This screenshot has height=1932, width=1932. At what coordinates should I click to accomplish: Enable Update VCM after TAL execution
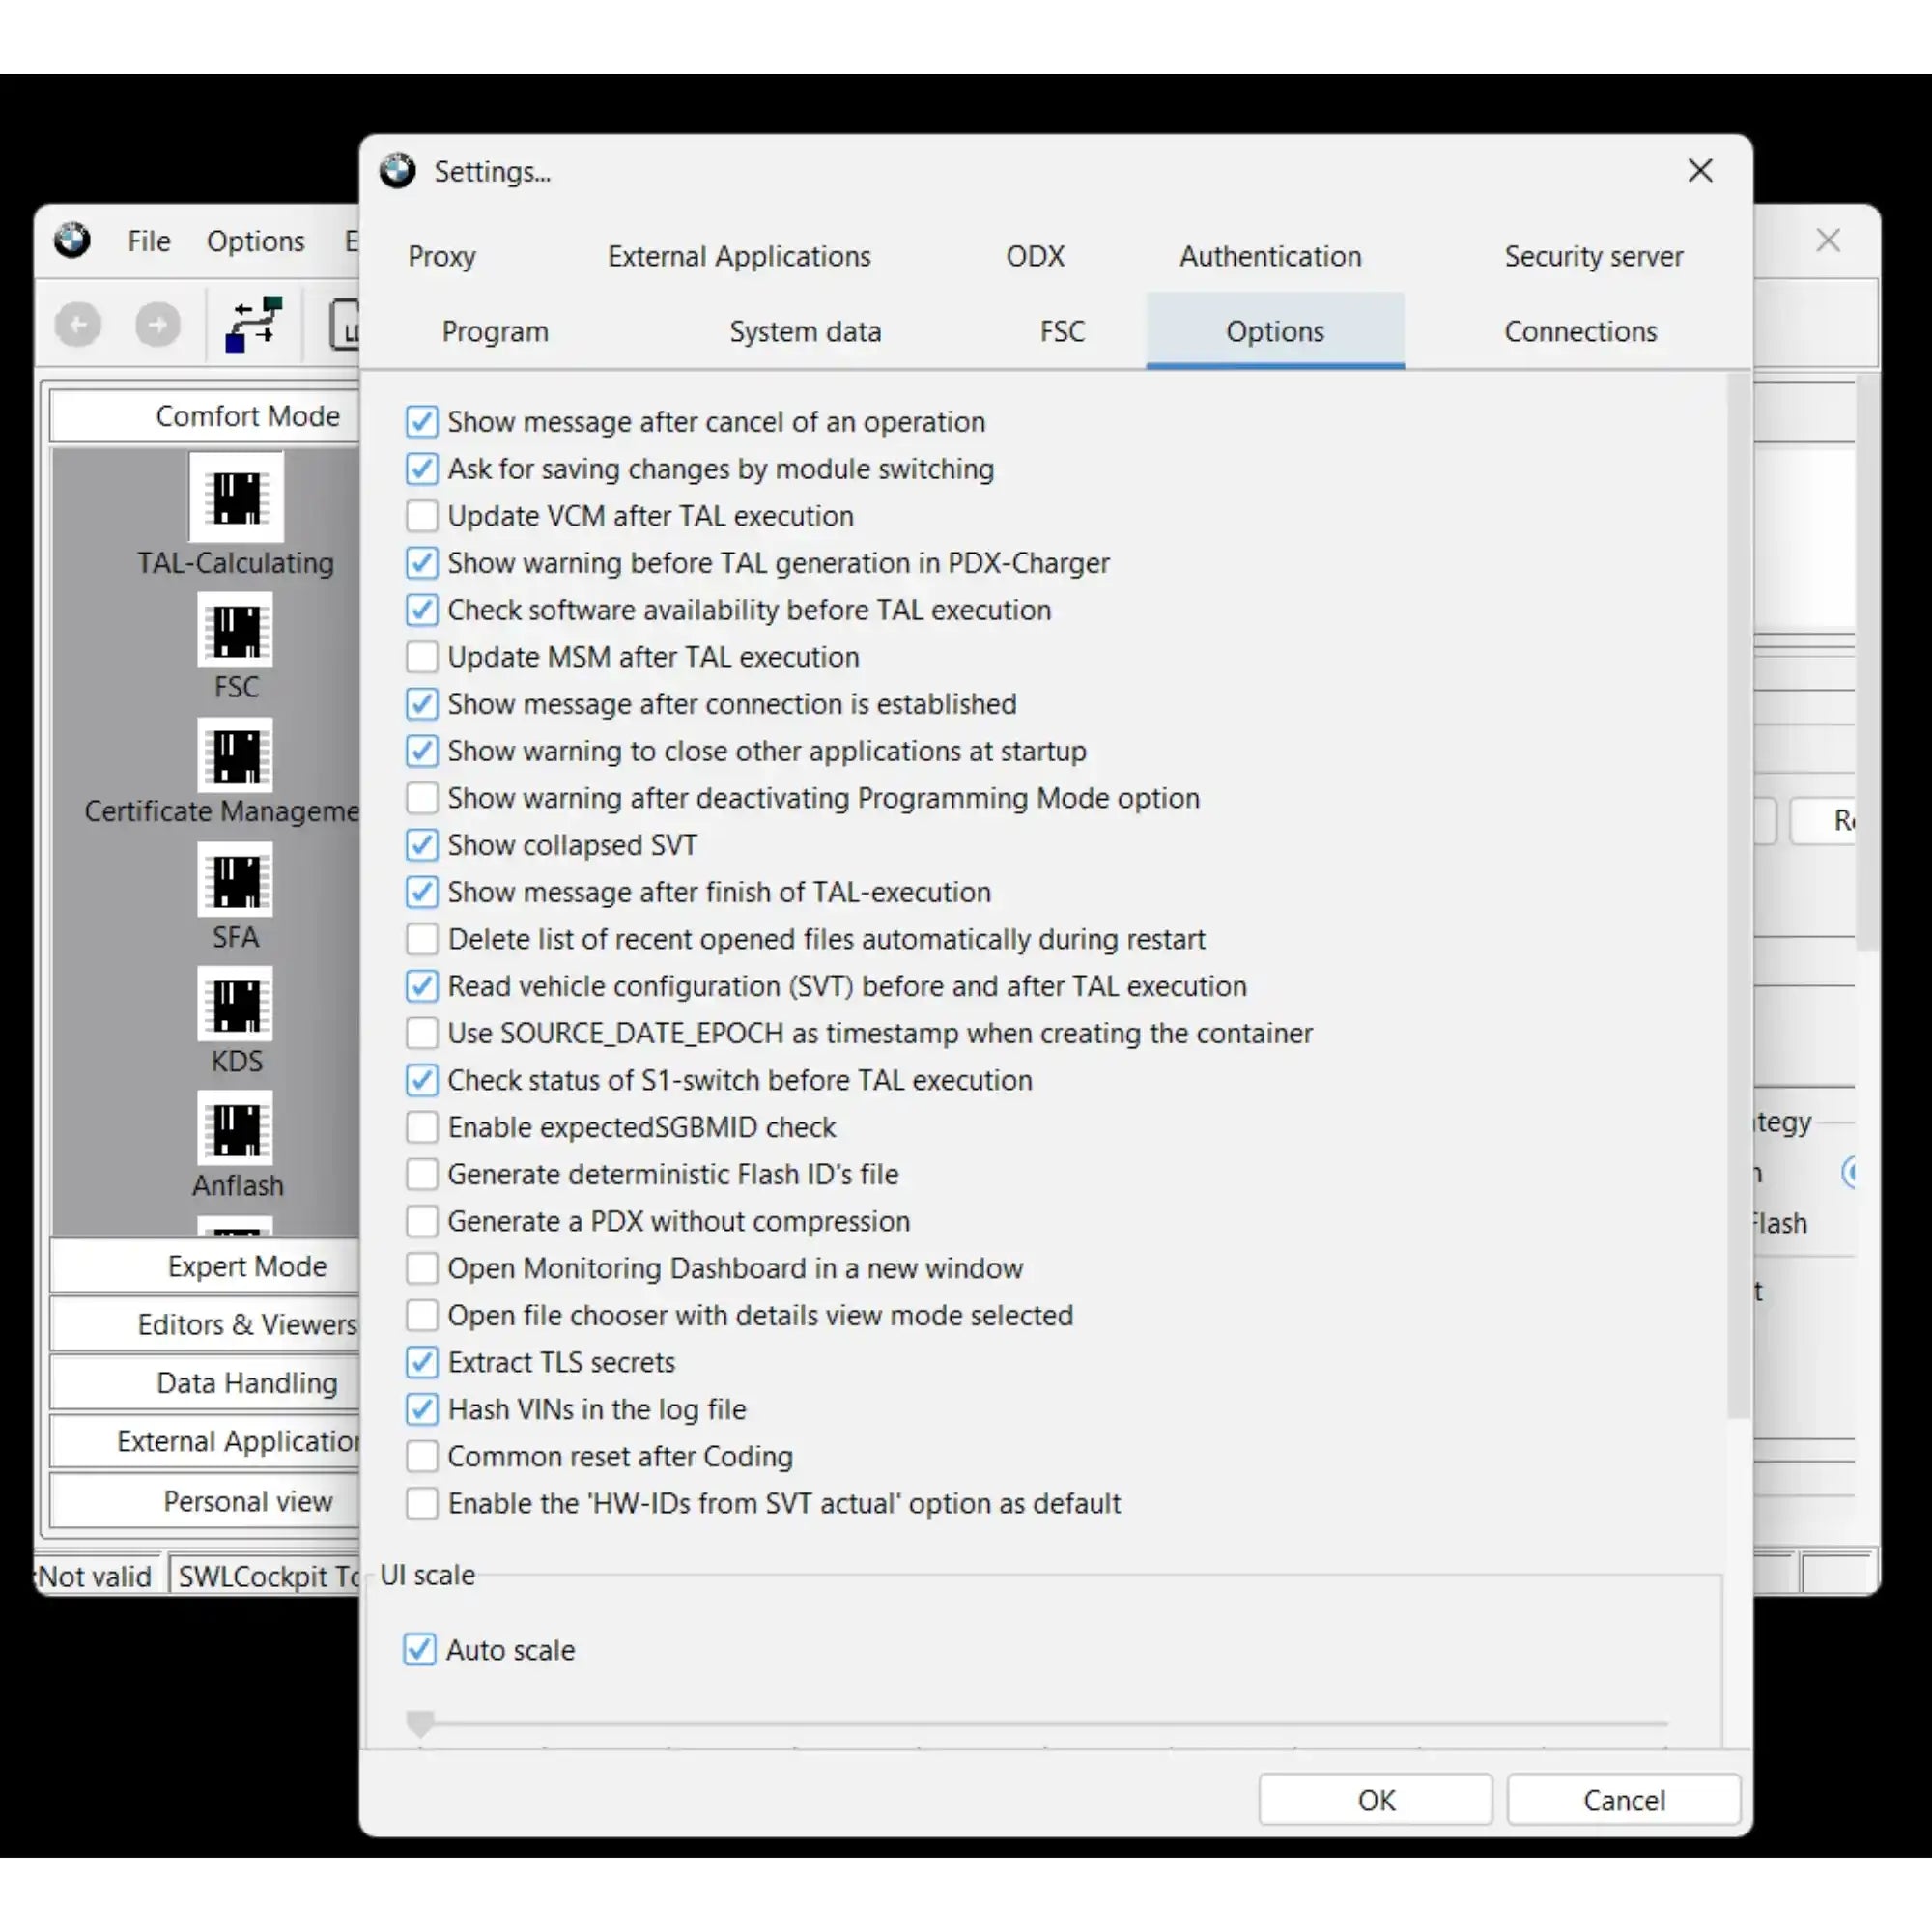coord(422,516)
